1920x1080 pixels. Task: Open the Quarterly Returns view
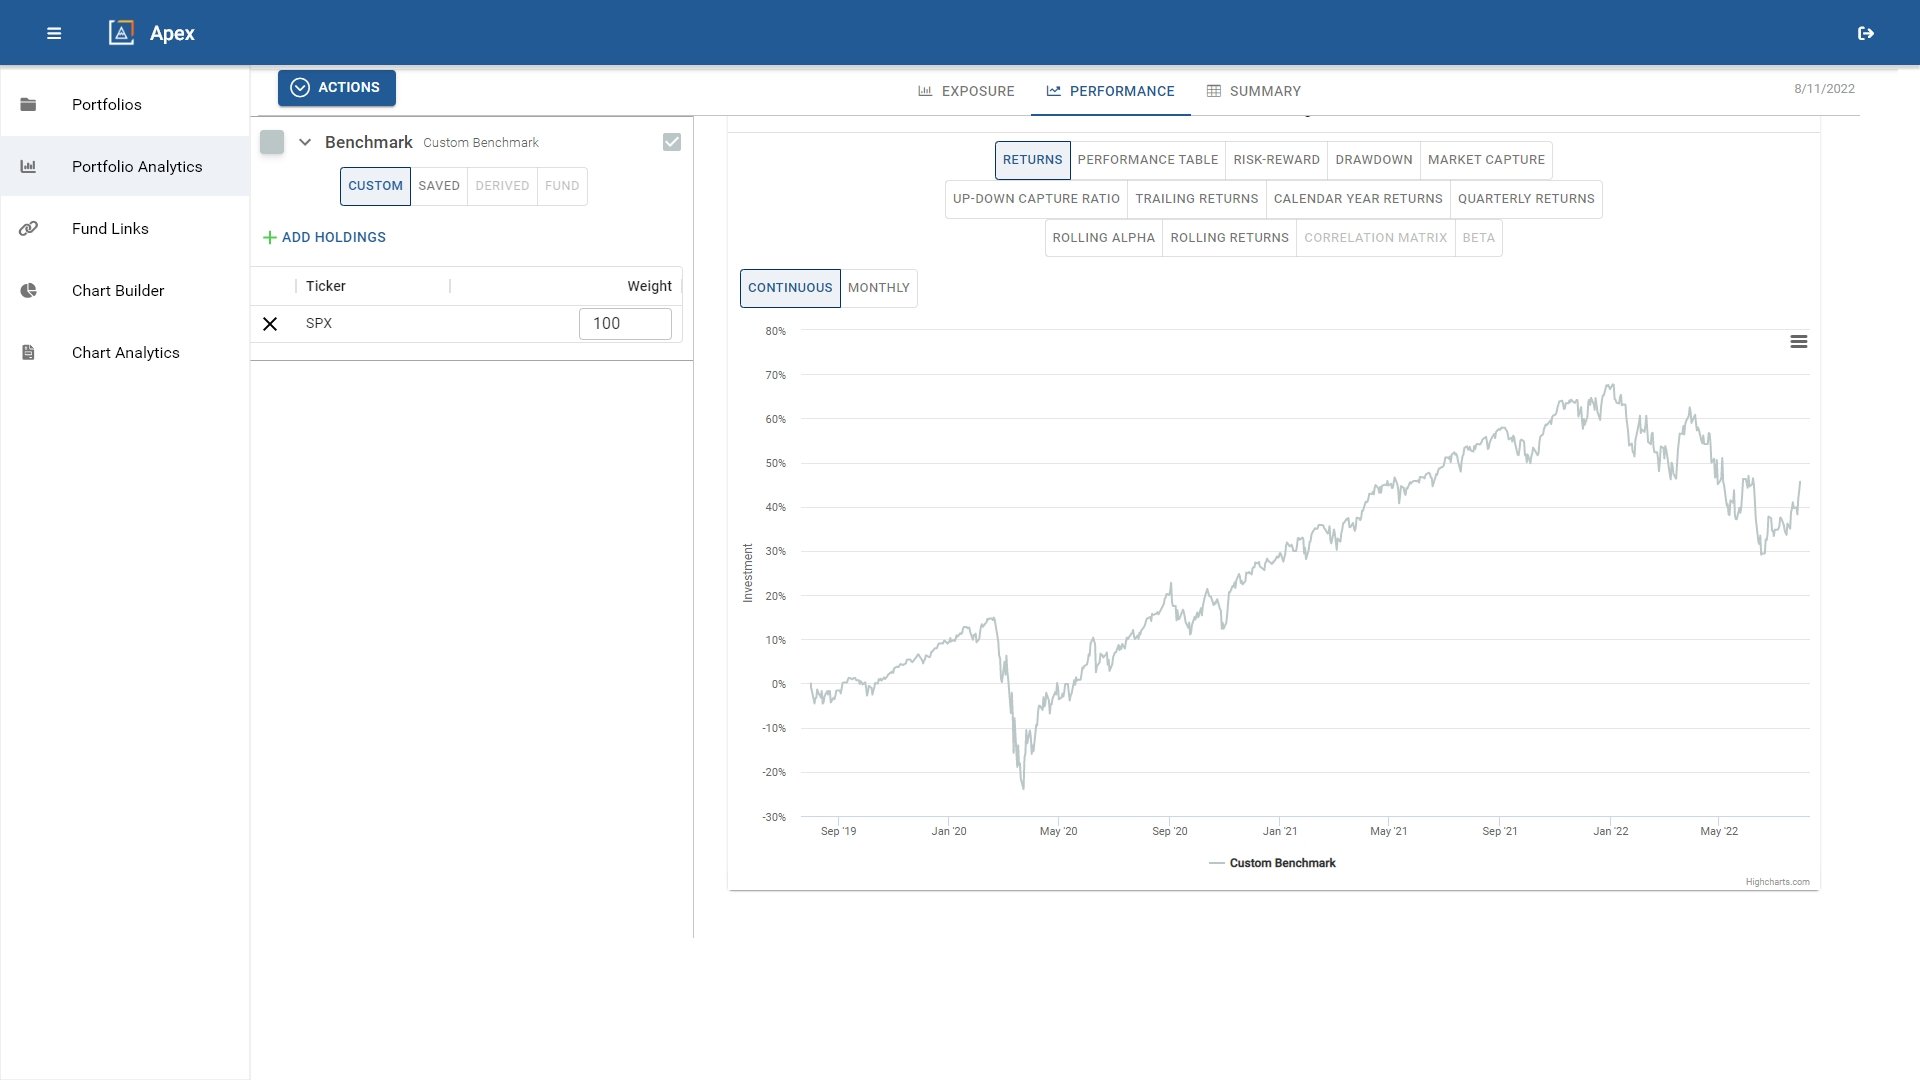pos(1526,199)
